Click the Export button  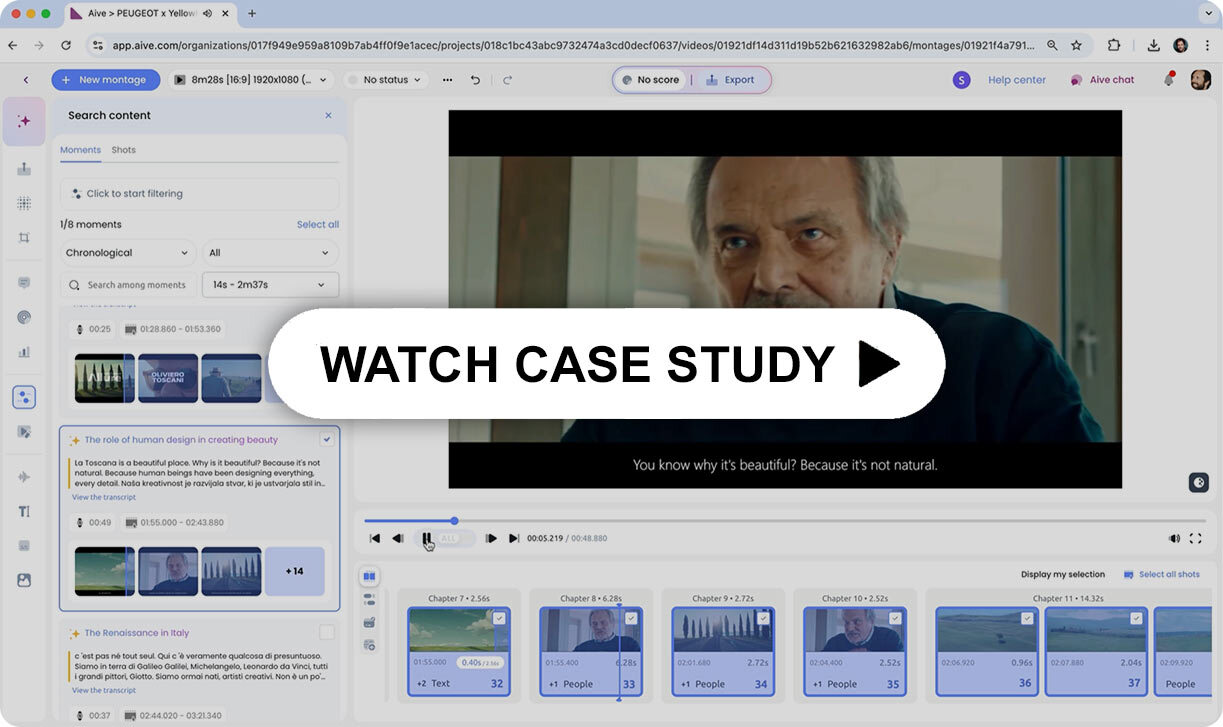coord(731,80)
